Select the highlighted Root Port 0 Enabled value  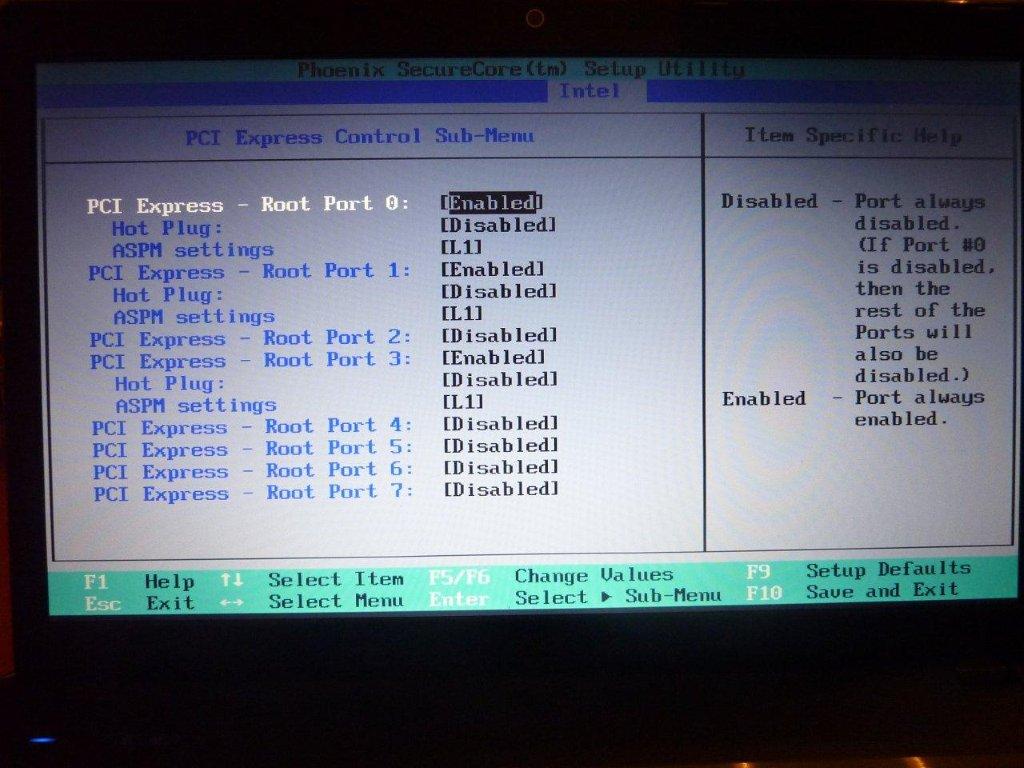[x=492, y=202]
